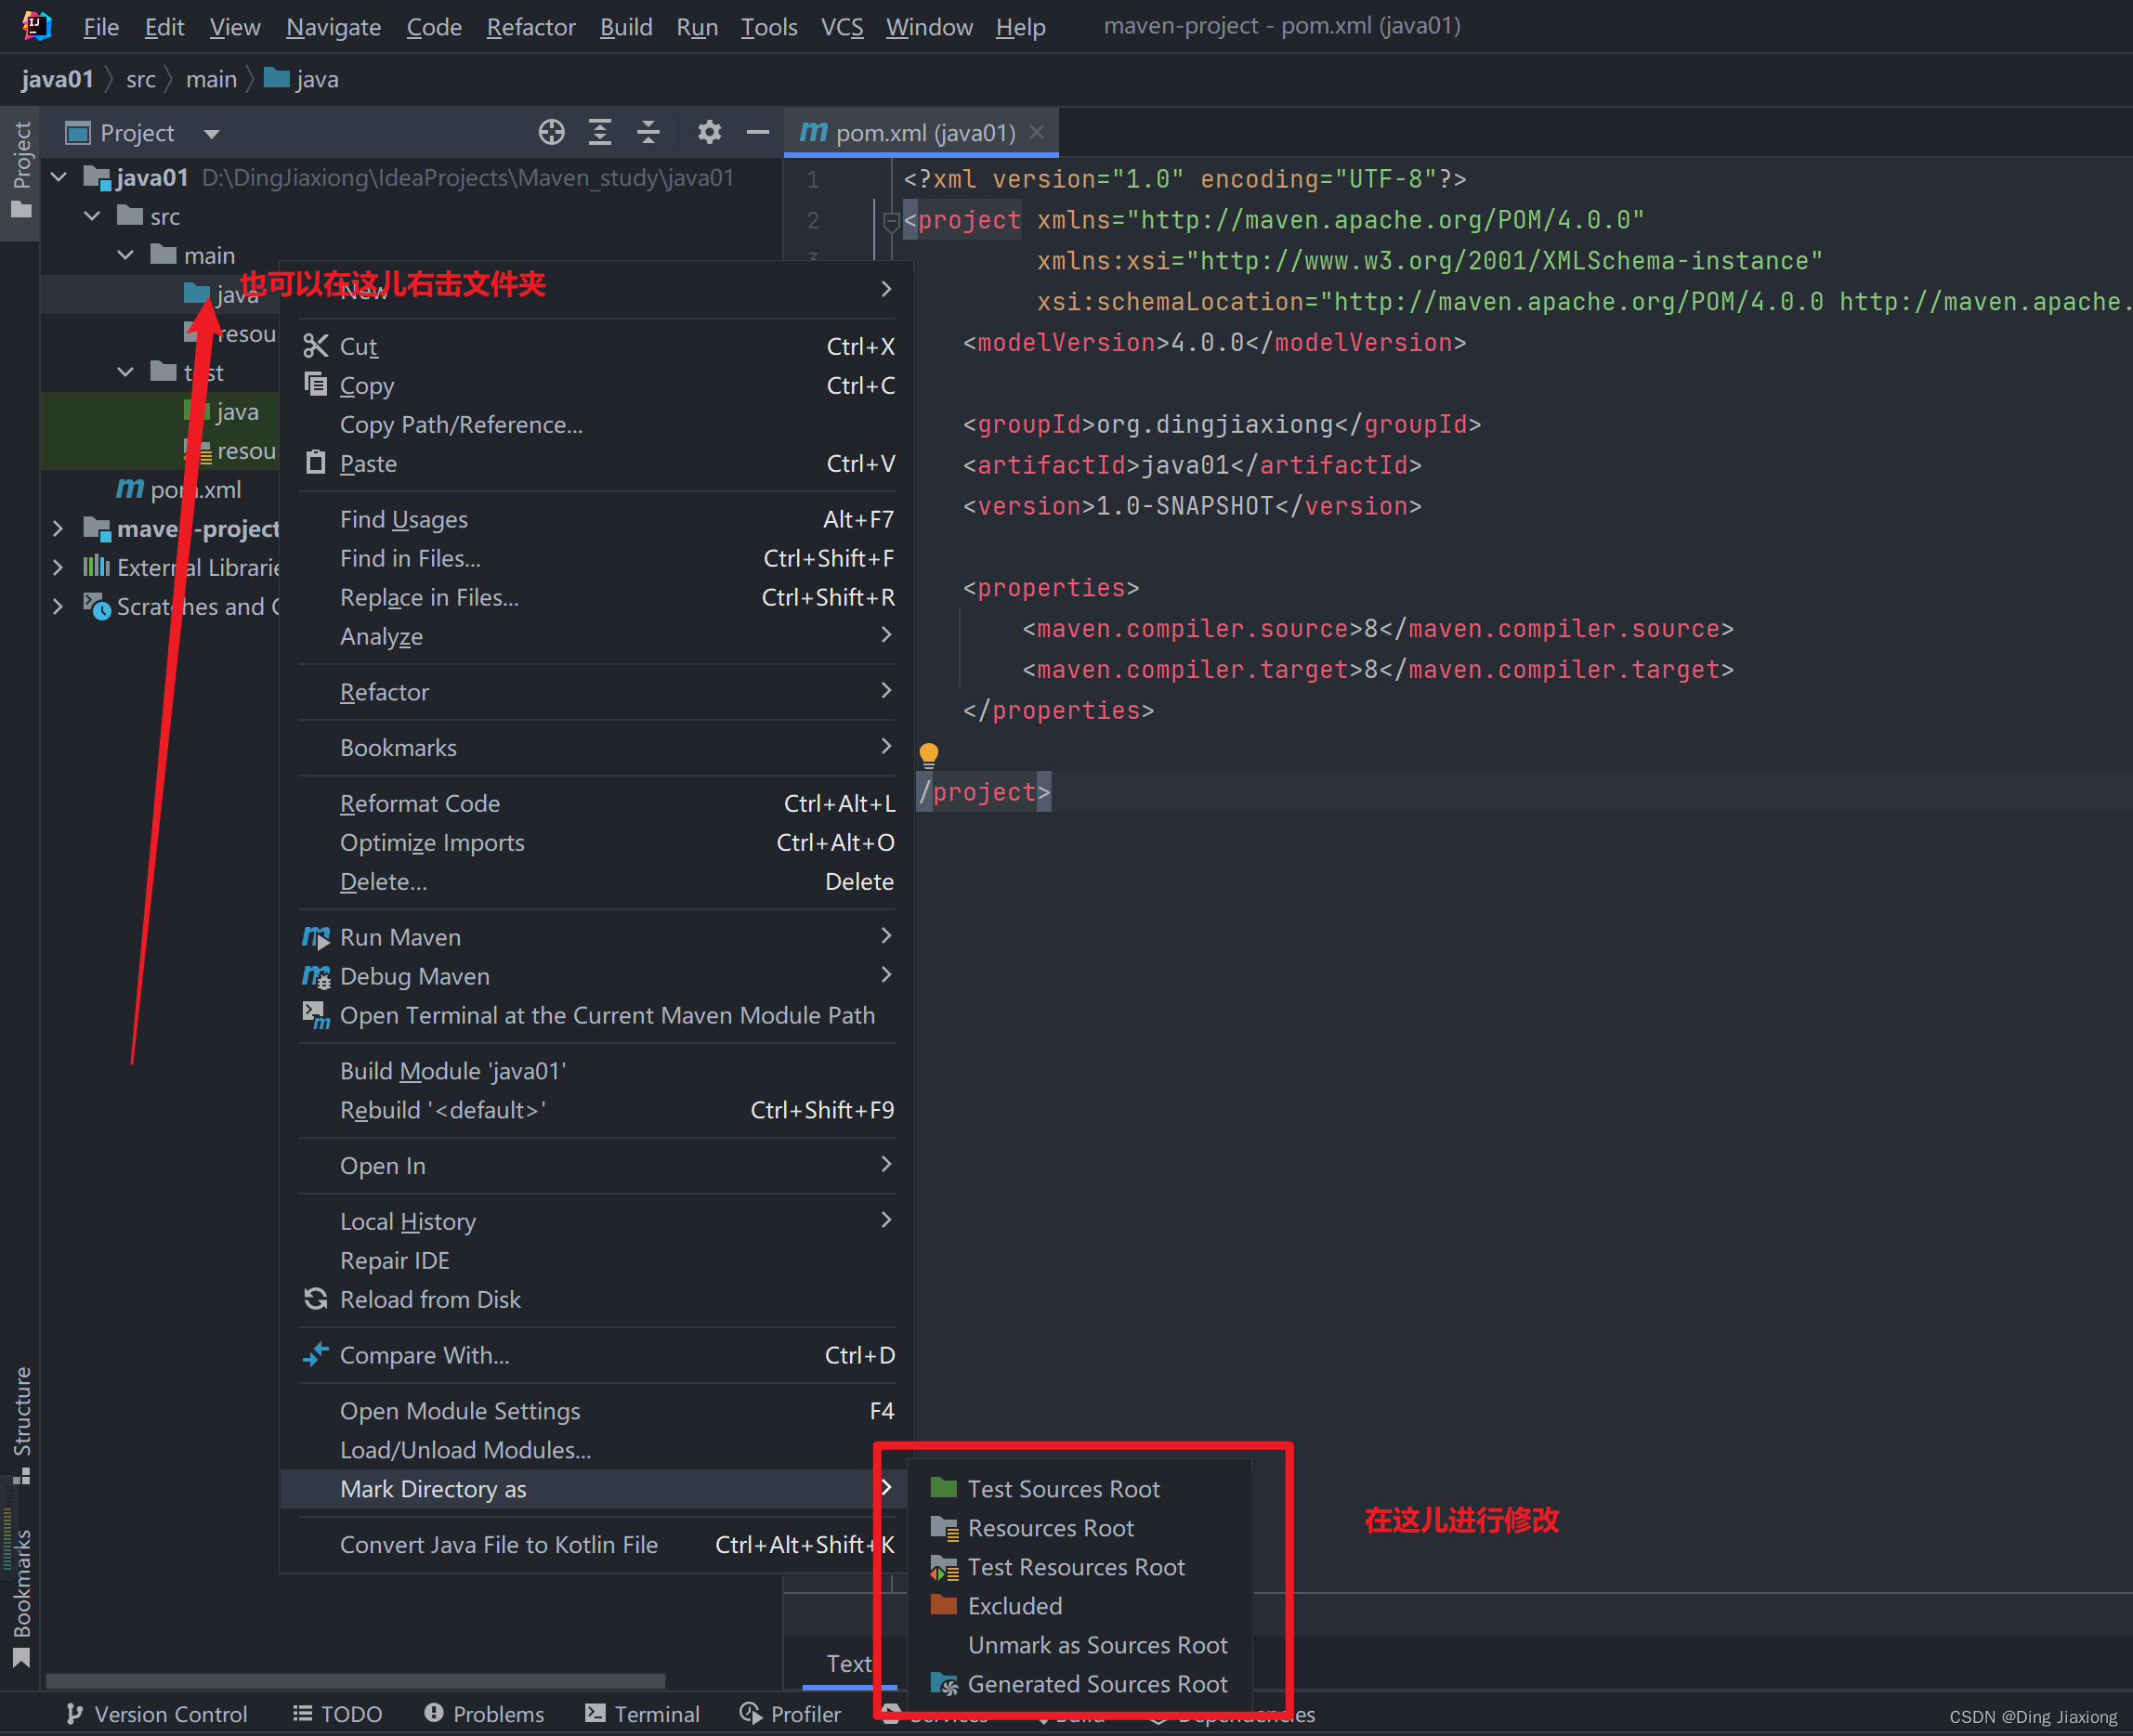Collapse the java01 root node
This screenshot has width=2133, height=1736.
coord(58,177)
